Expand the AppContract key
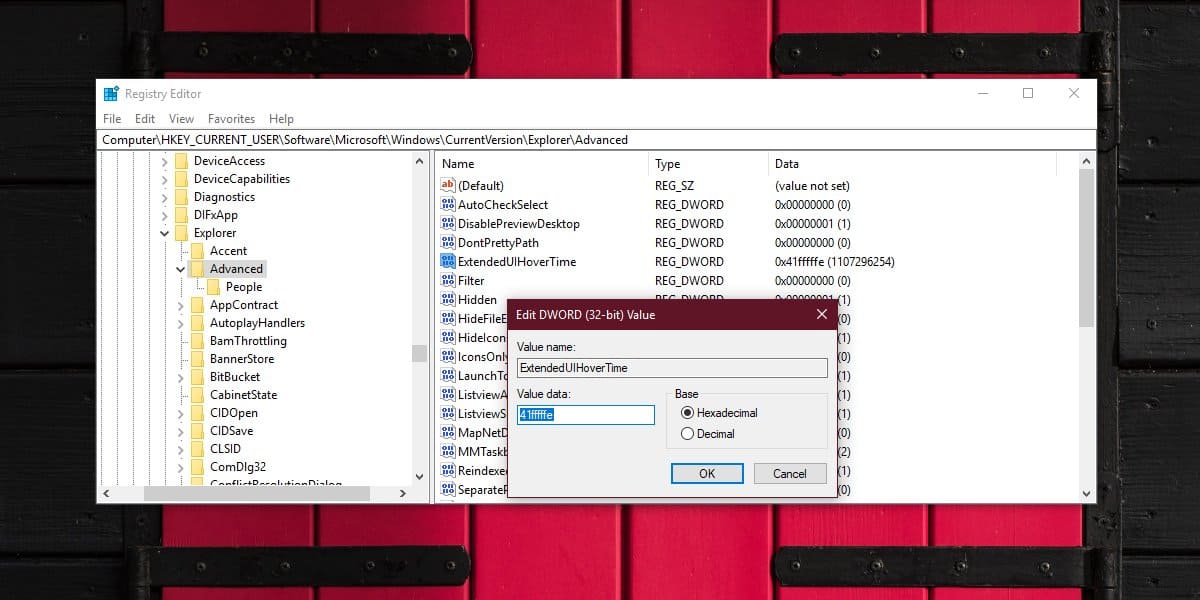 tap(181, 305)
